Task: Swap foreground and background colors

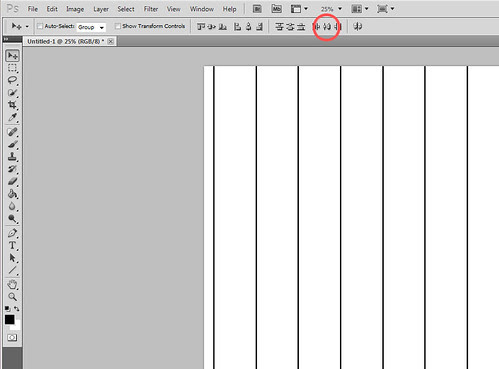Action: pos(17,309)
